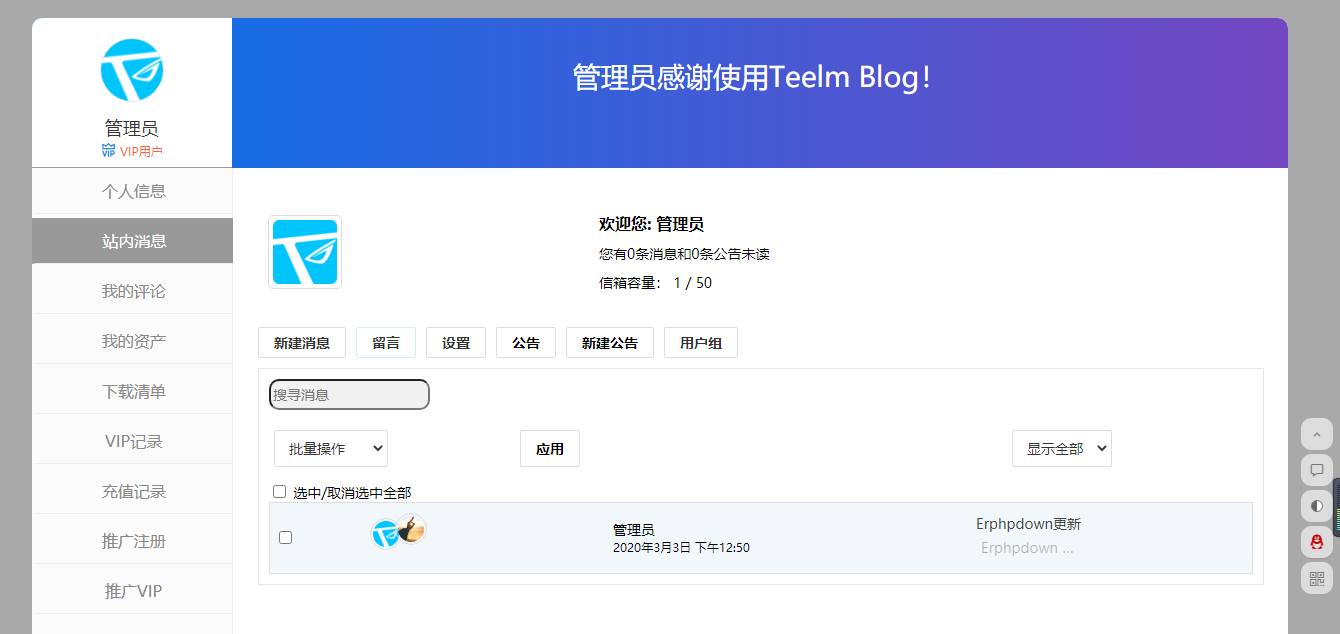Click the VIP badge icon under 管理员
This screenshot has height=634, width=1340.
[108, 151]
